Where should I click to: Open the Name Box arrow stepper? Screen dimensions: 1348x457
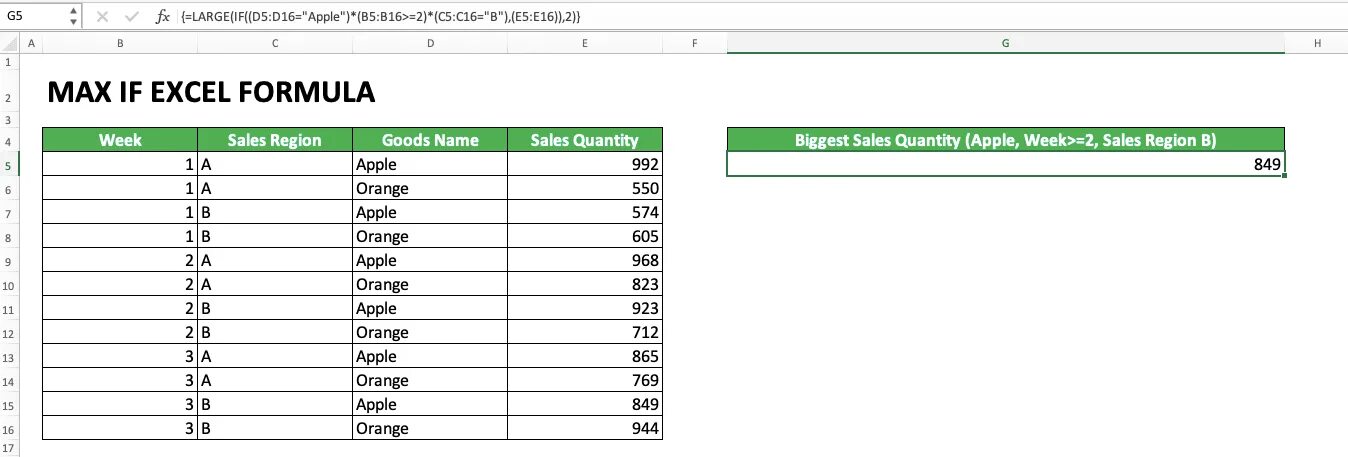tap(74, 17)
